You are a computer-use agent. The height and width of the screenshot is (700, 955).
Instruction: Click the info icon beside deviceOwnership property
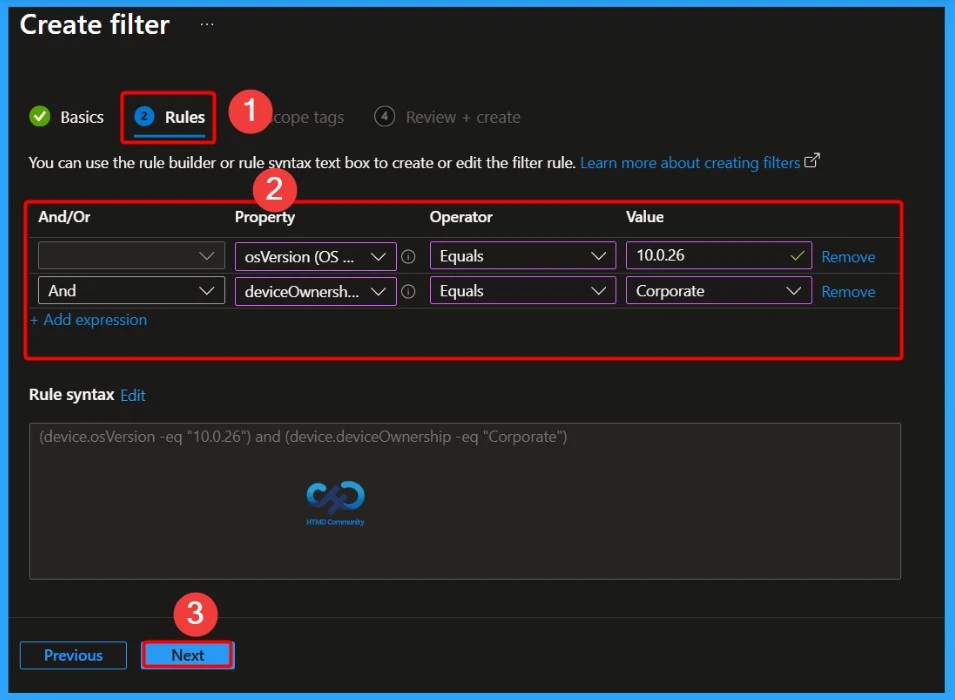tap(409, 291)
